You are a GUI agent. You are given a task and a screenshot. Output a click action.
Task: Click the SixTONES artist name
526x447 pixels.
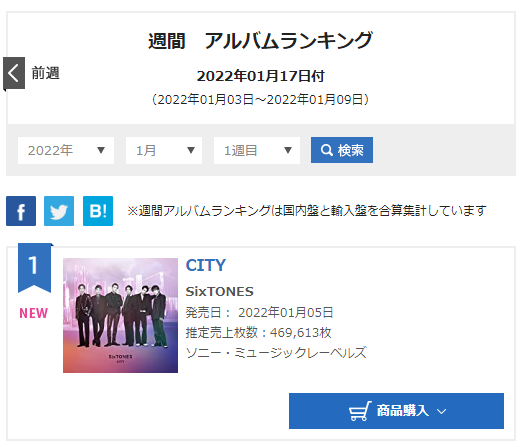(220, 291)
